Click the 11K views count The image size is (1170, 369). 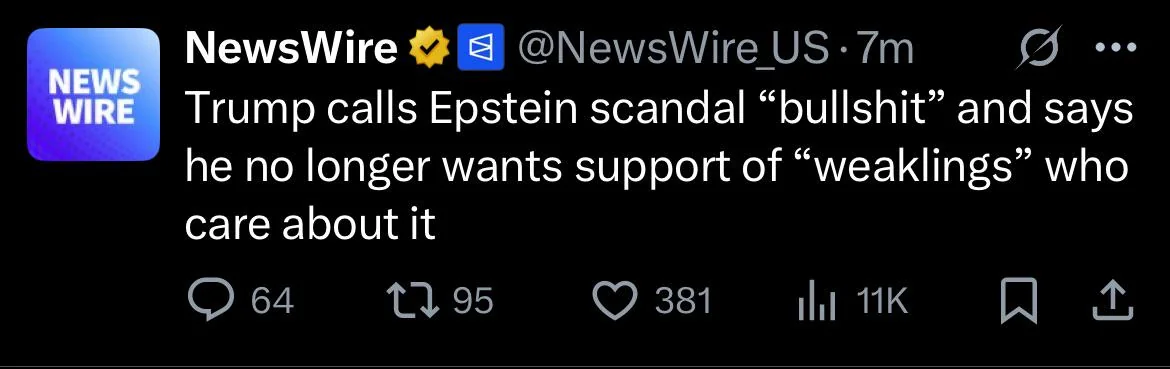pyautogui.click(x=881, y=301)
